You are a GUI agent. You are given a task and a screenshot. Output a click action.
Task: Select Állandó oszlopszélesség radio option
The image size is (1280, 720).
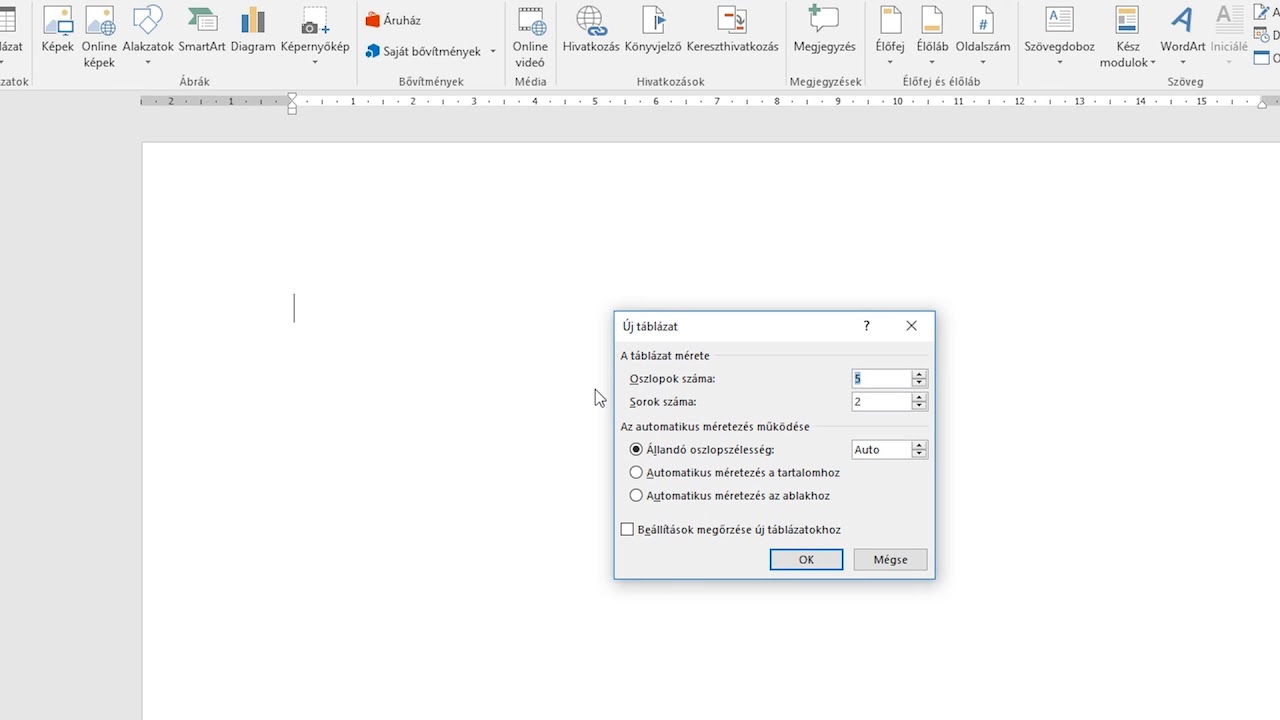[x=636, y=450]
